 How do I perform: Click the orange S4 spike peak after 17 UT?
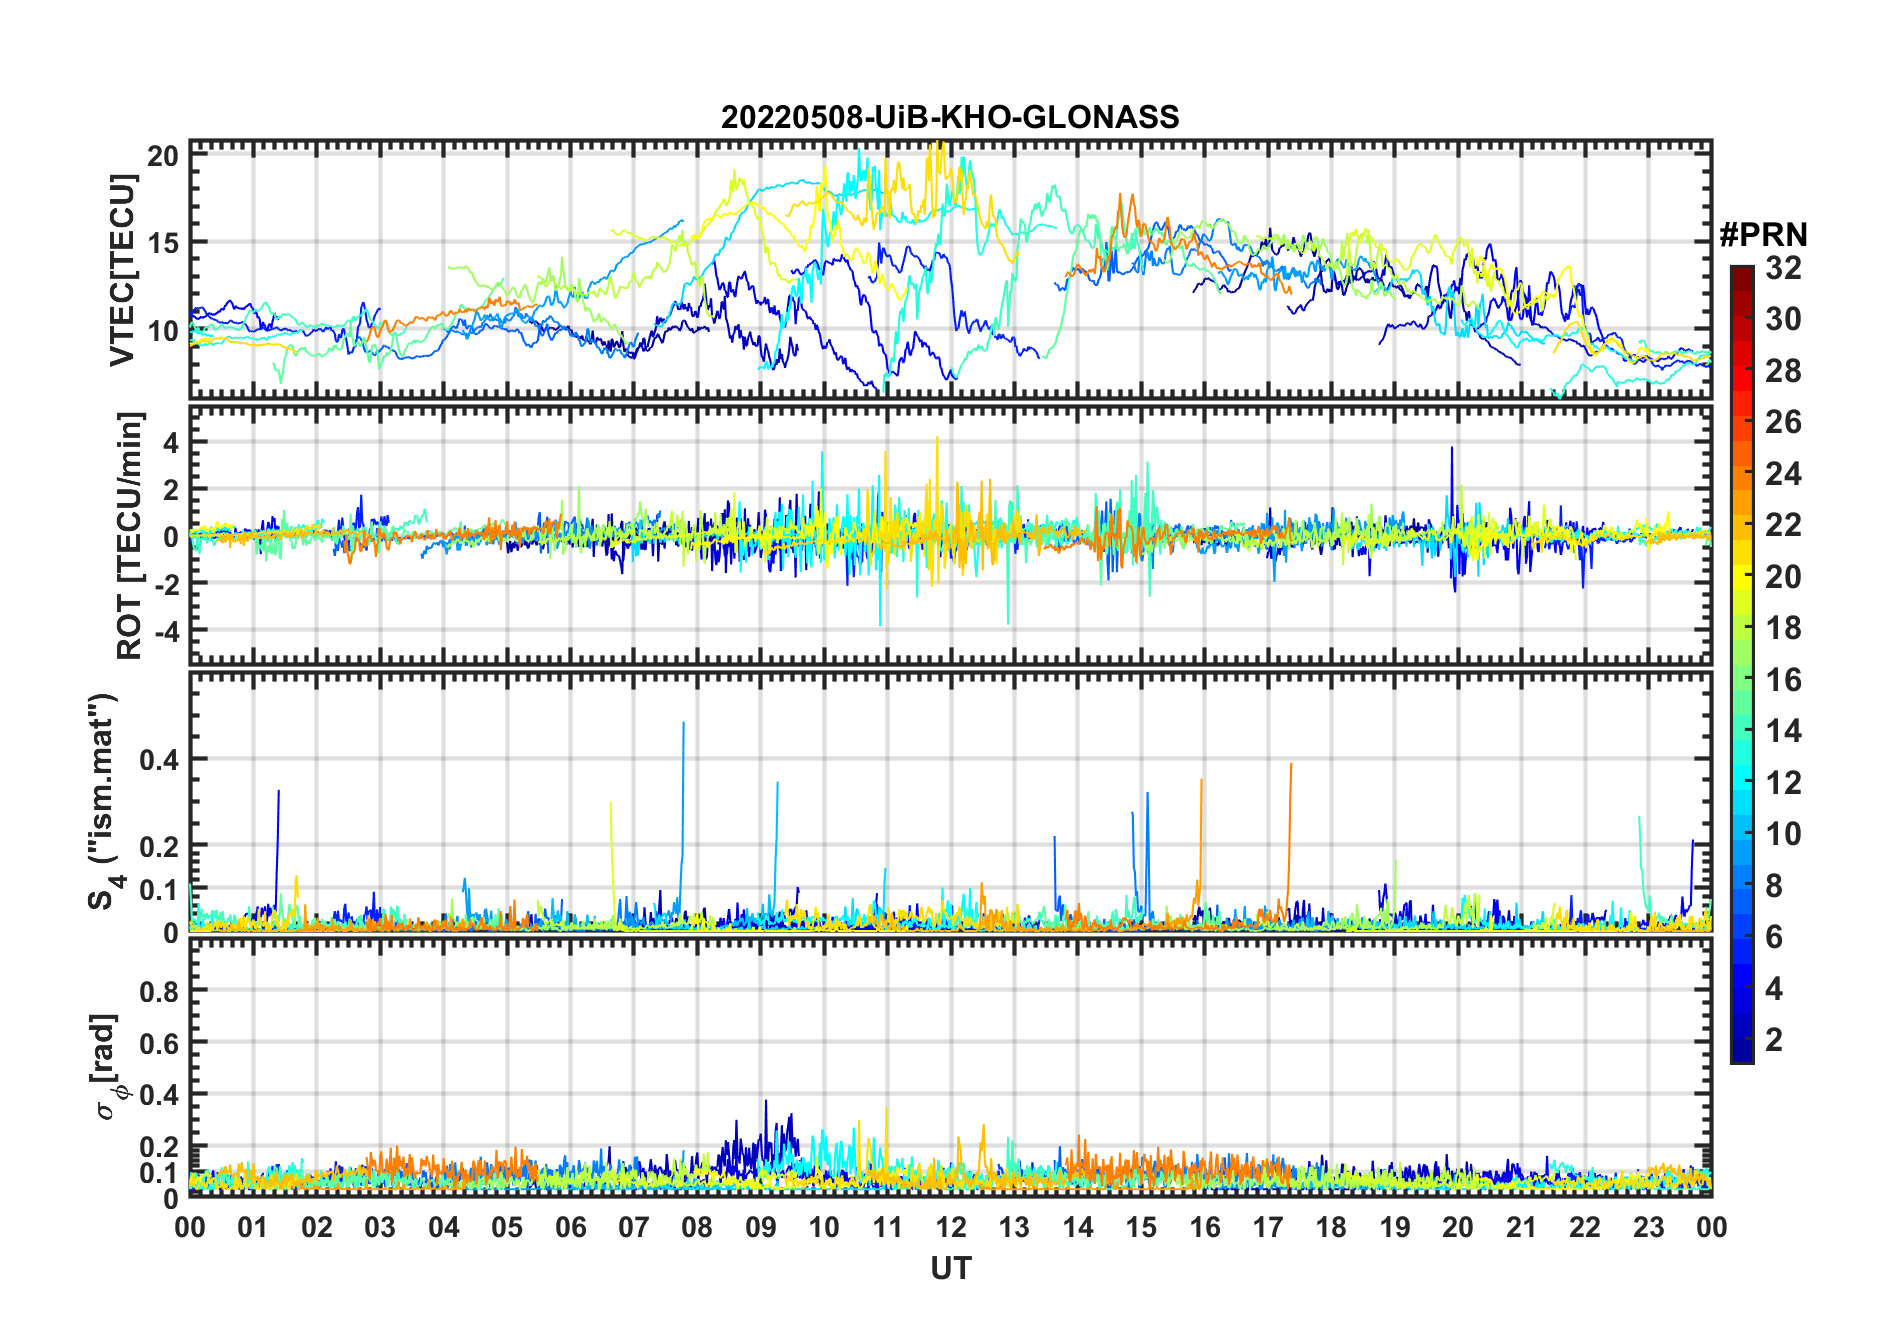1291,764
